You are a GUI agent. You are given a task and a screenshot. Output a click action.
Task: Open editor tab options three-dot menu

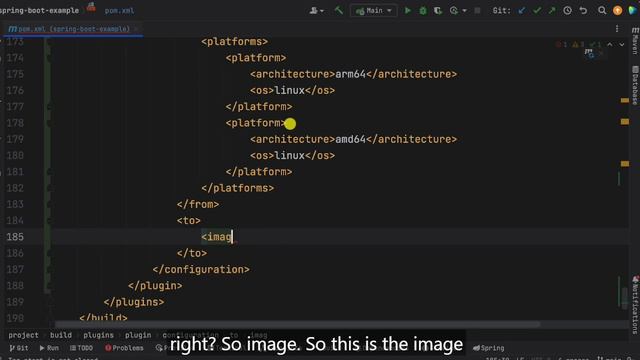tap(617, 29)
